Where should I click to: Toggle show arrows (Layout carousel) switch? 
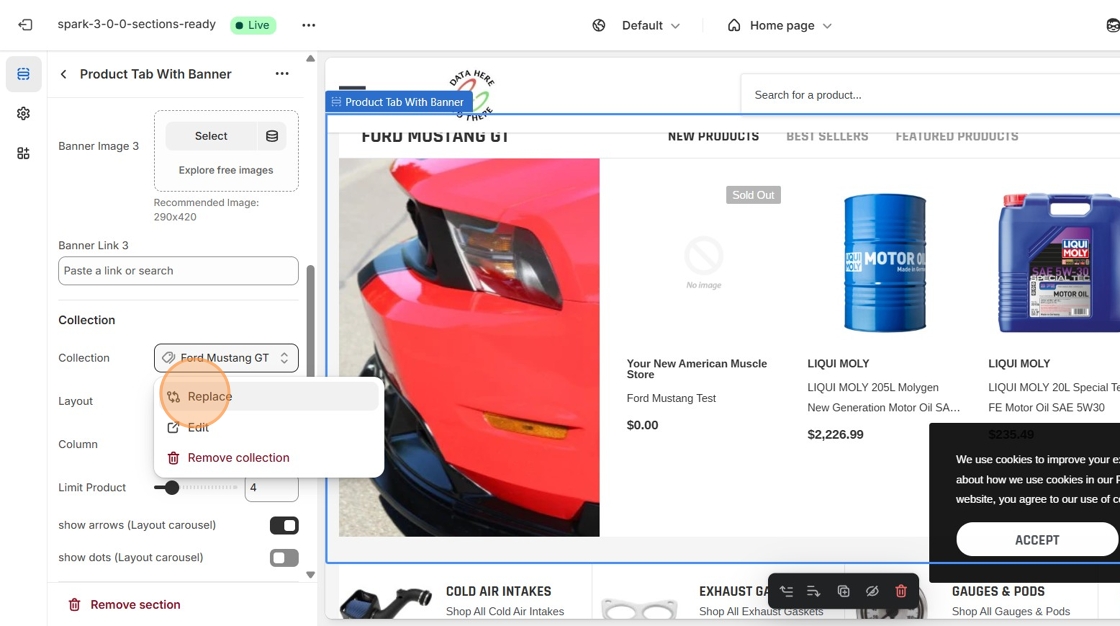pyautogui.click(x=284, y=526)
